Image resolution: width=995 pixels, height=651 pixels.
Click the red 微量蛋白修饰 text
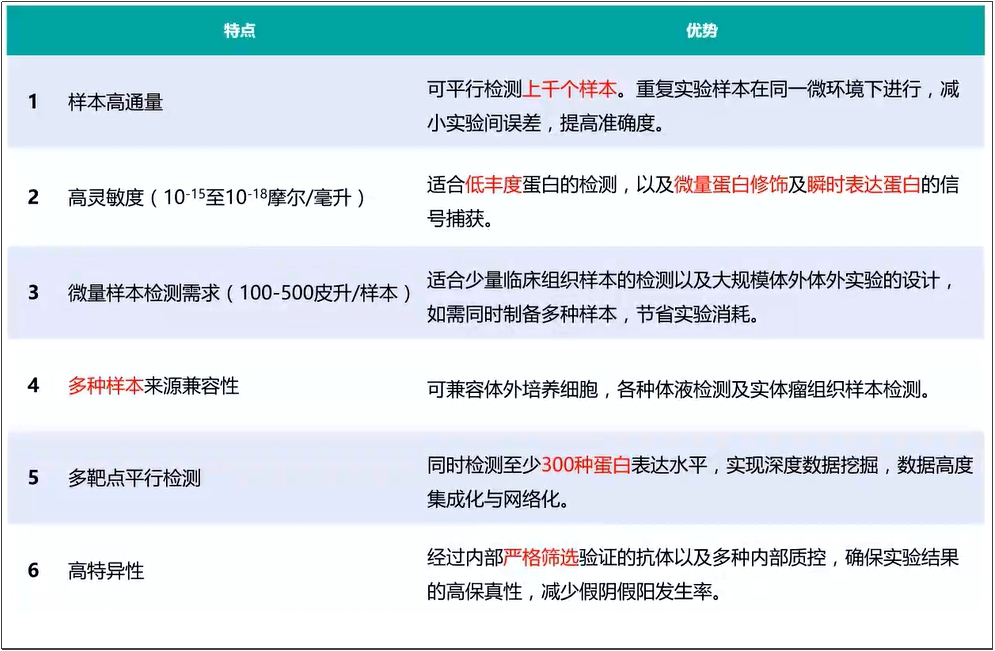pos(731,184)
